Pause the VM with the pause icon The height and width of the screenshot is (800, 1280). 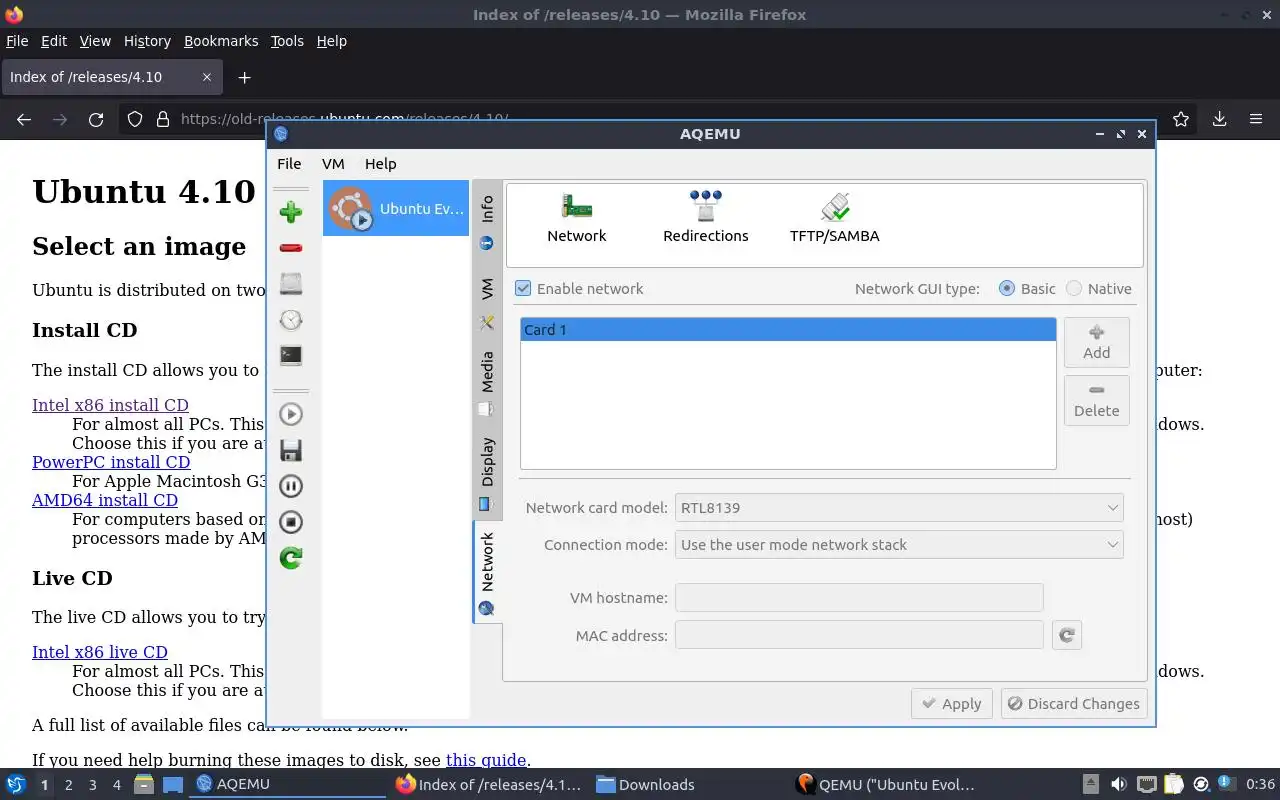point(291,486)
